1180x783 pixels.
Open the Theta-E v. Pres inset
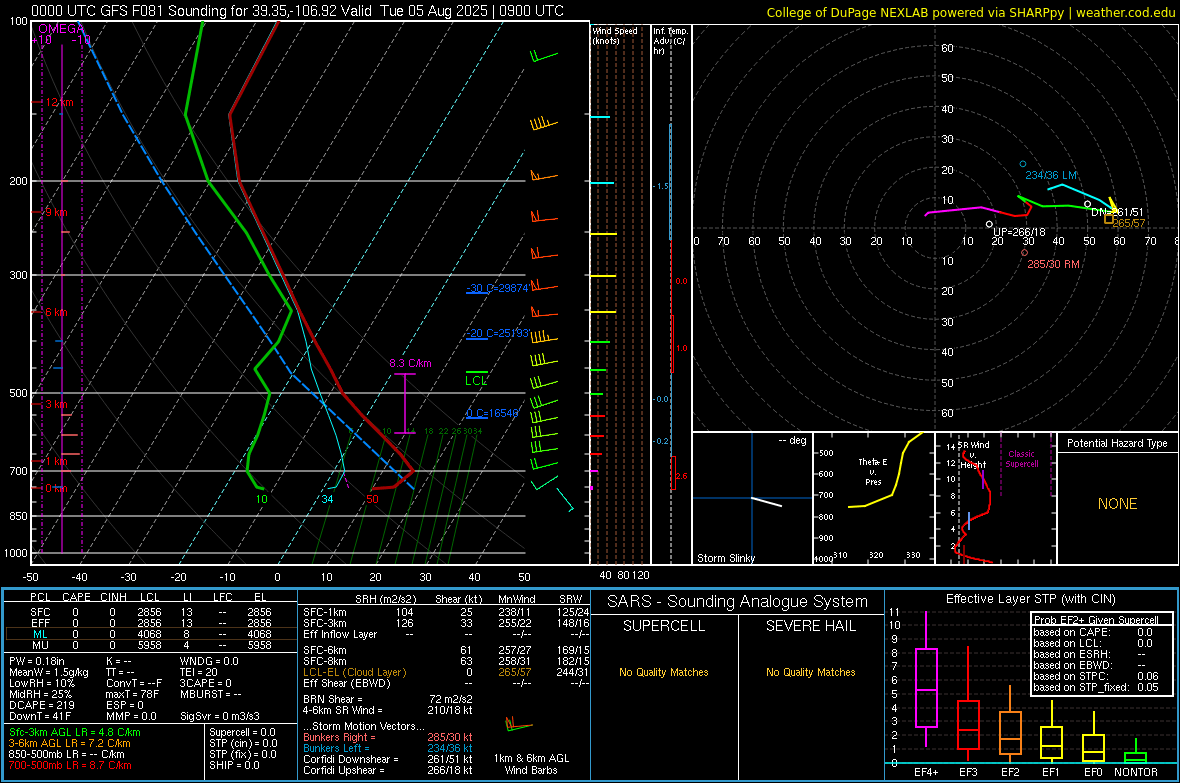[x=873, y=498]
